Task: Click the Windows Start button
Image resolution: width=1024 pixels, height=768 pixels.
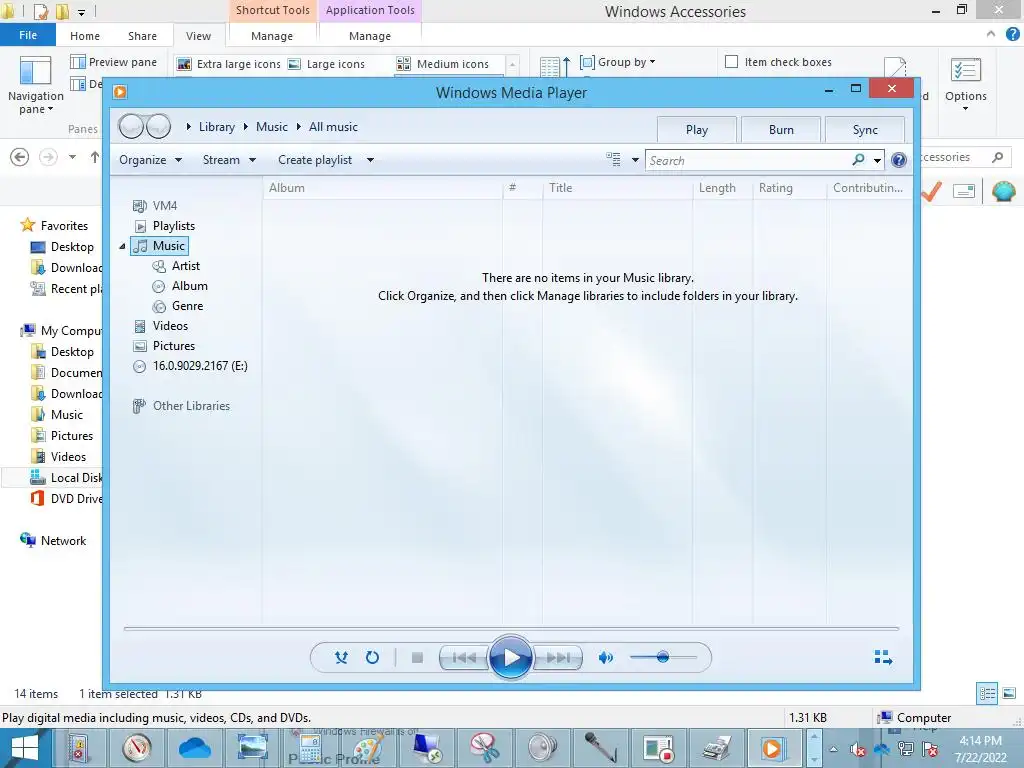Action: [x=25, y=748]
